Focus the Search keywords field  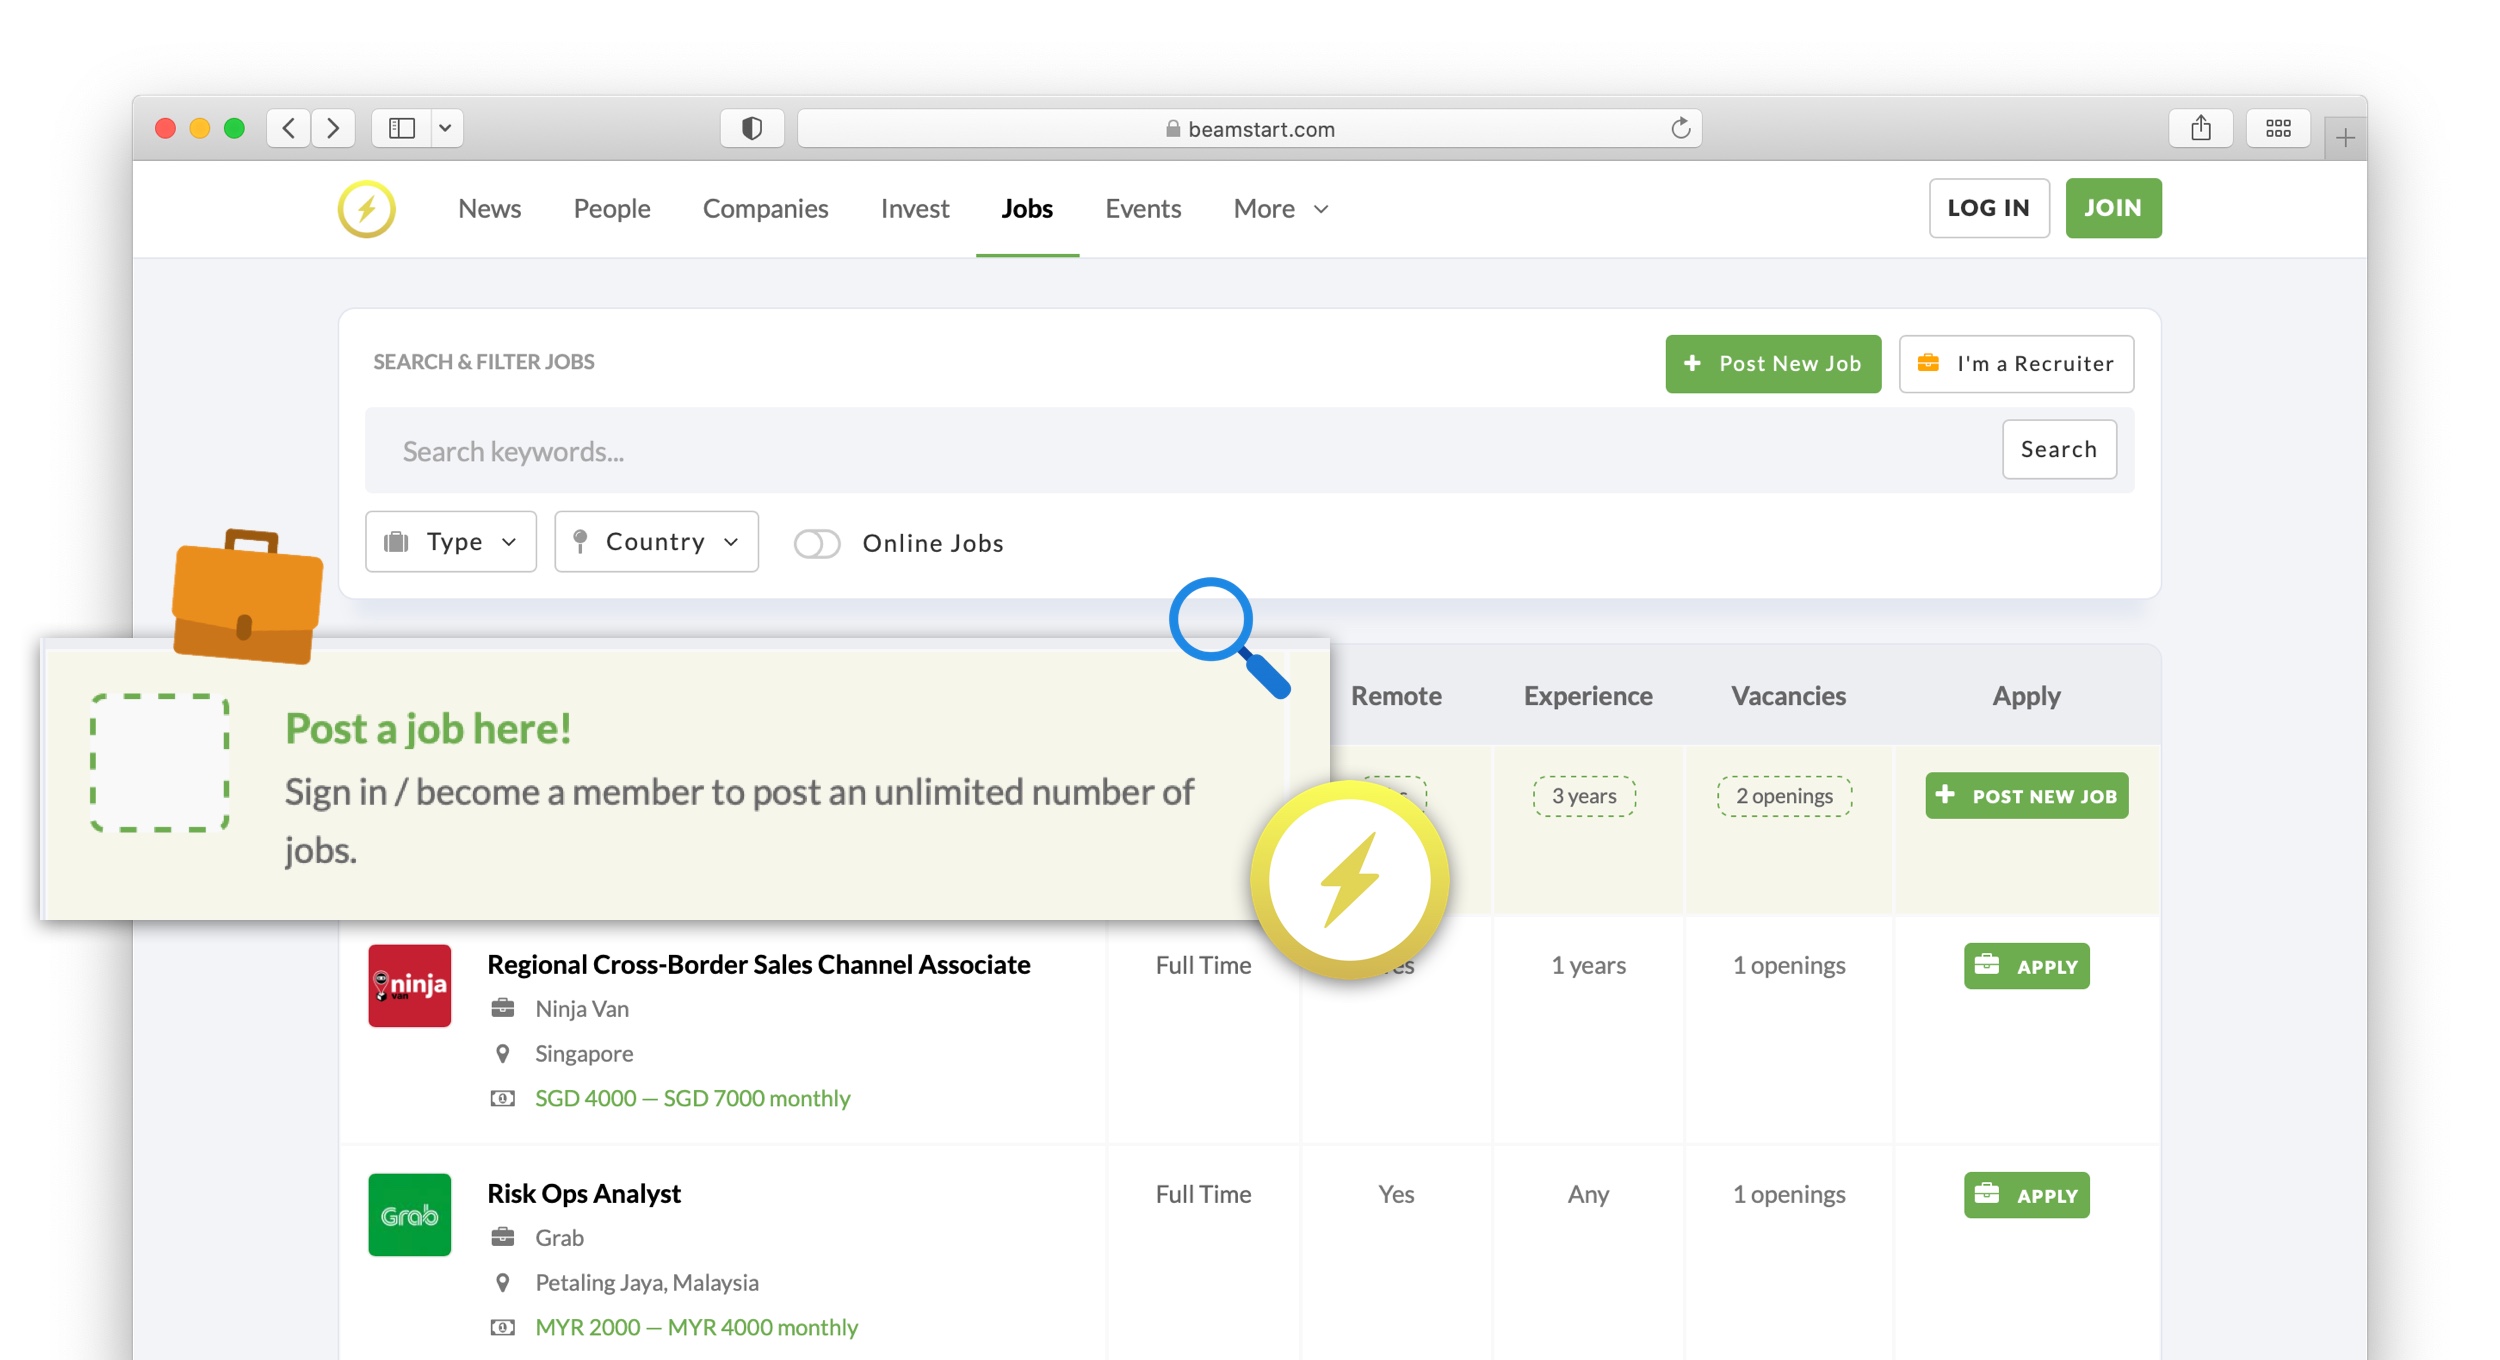(1180, 451)
